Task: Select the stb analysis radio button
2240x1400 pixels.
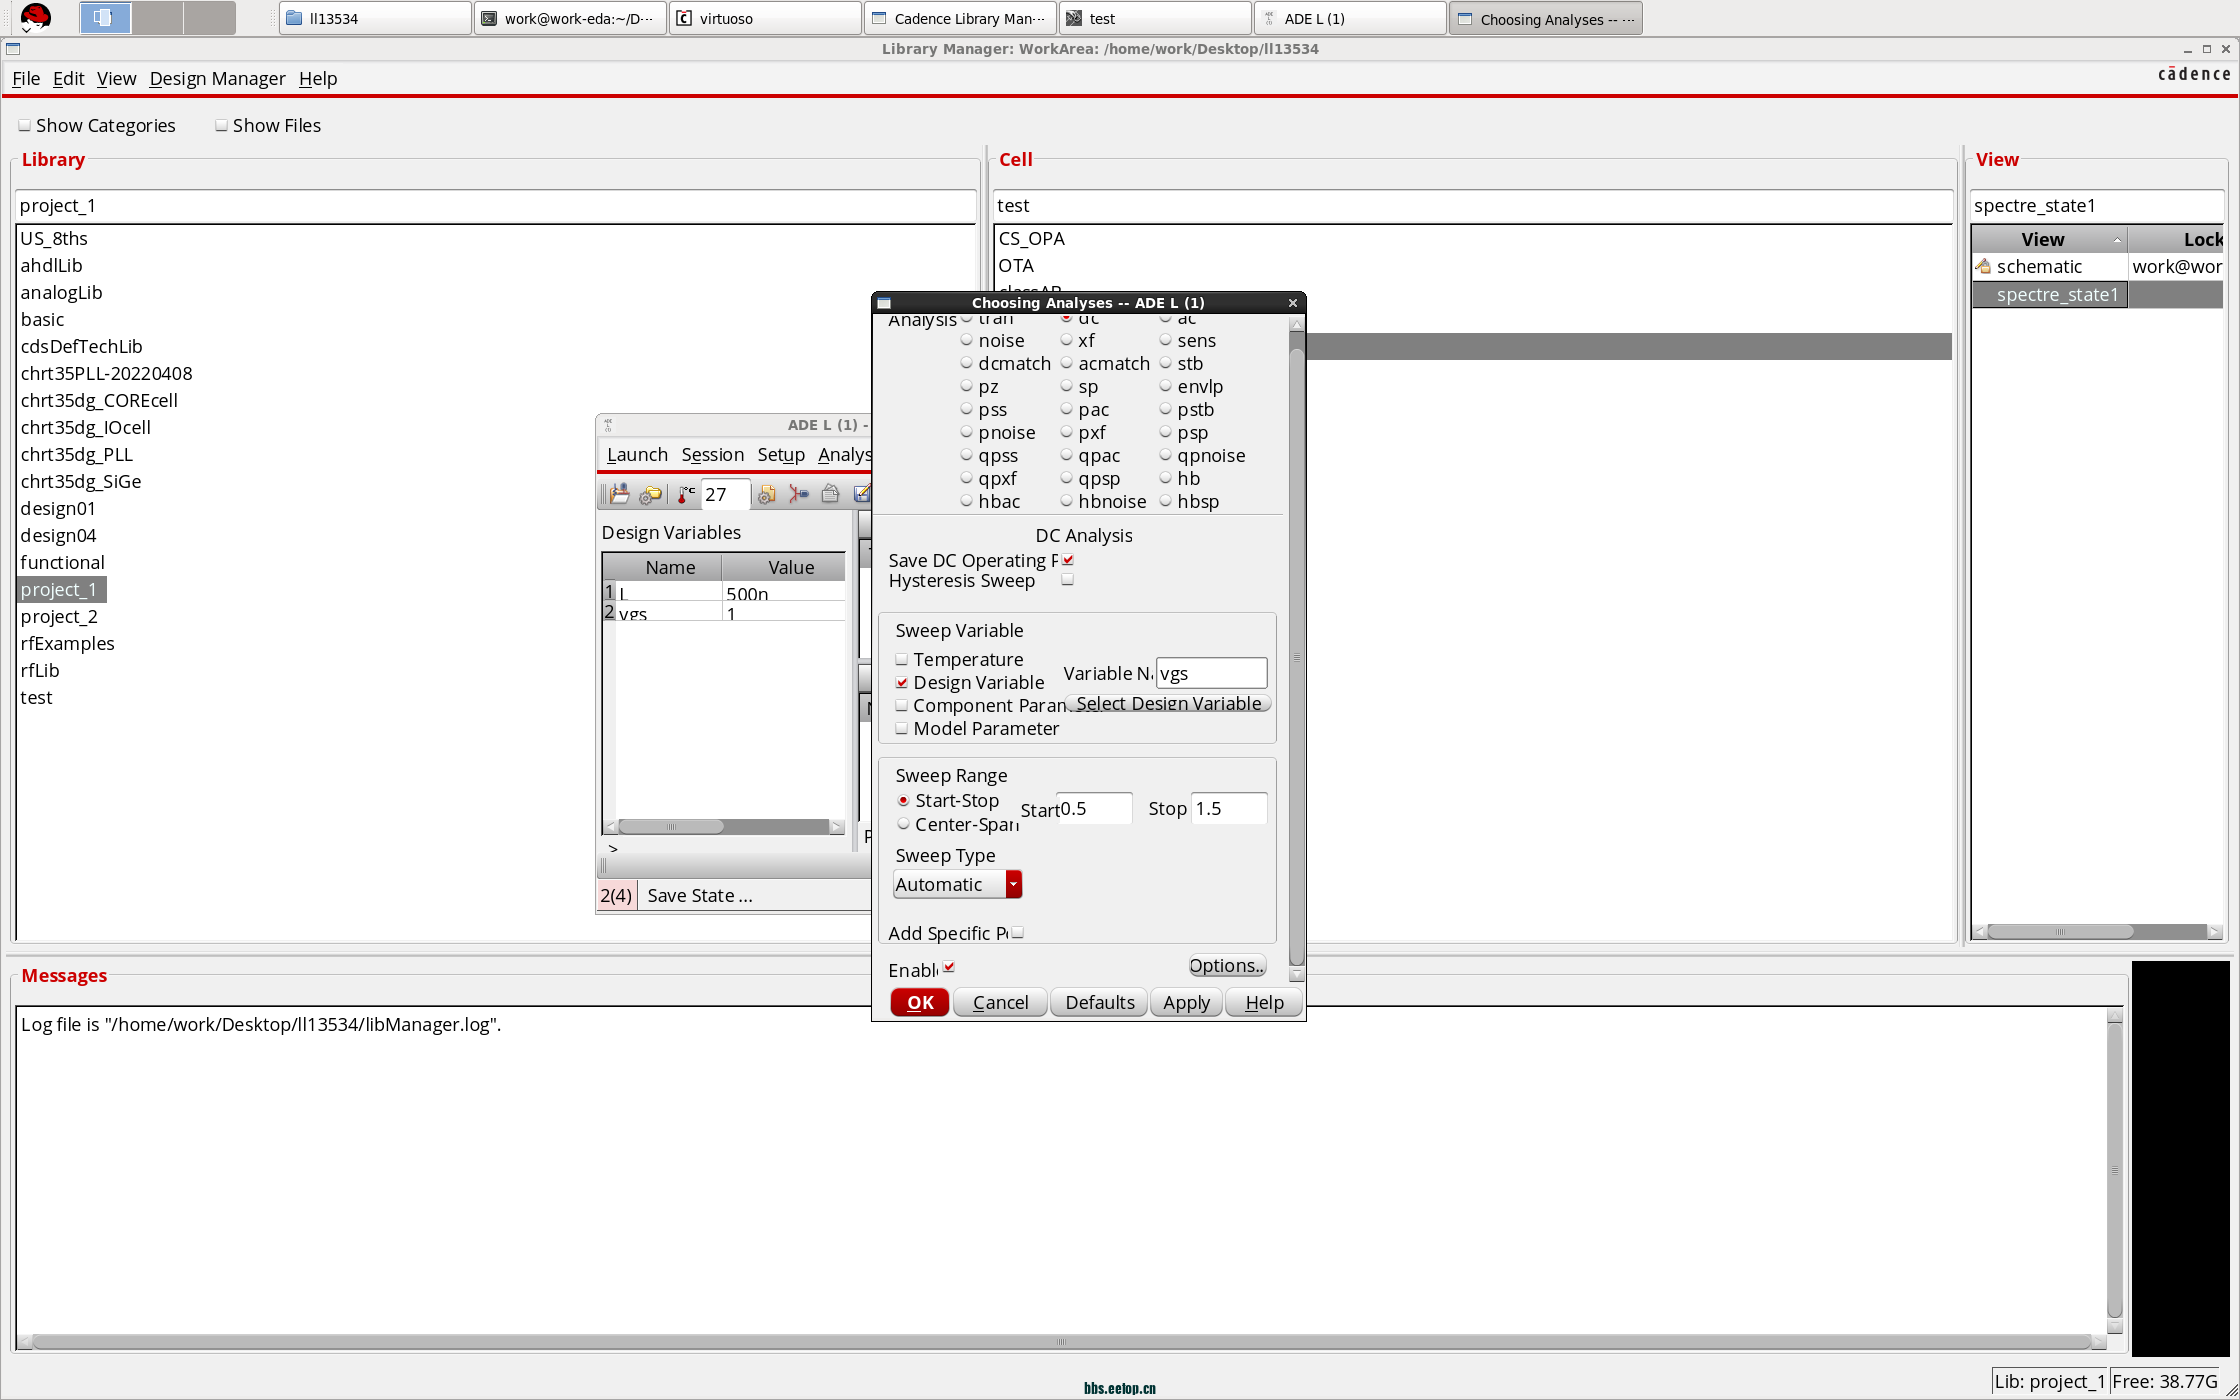Action: [1165, 363]
